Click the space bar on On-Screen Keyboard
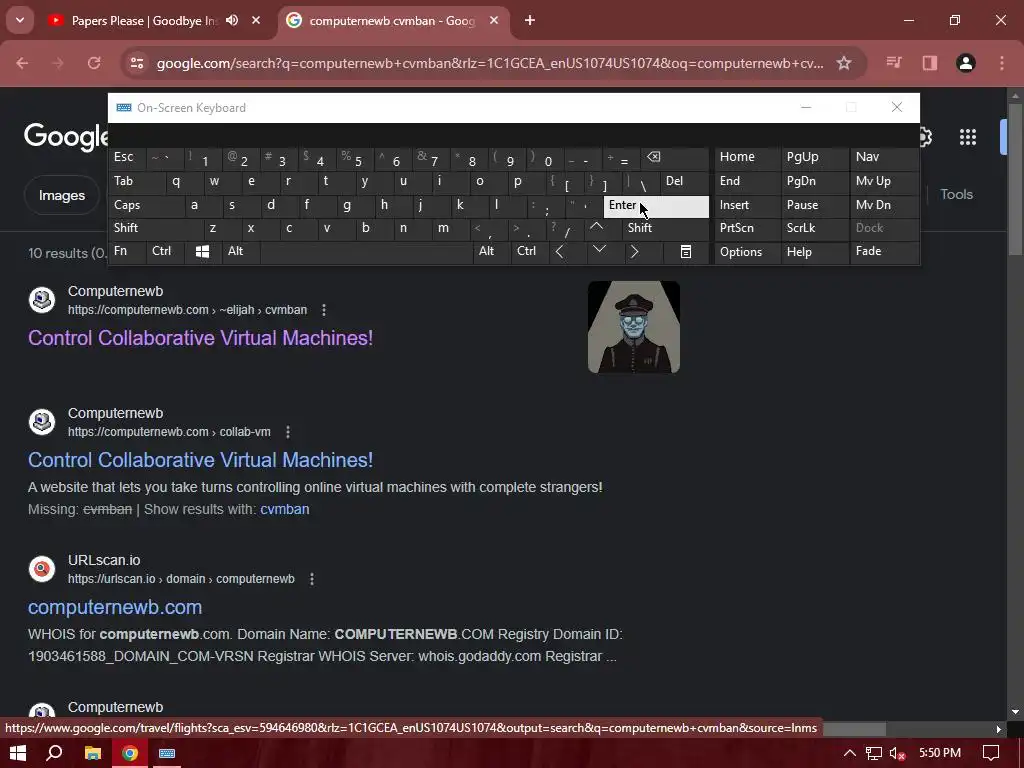 point(366,251)
